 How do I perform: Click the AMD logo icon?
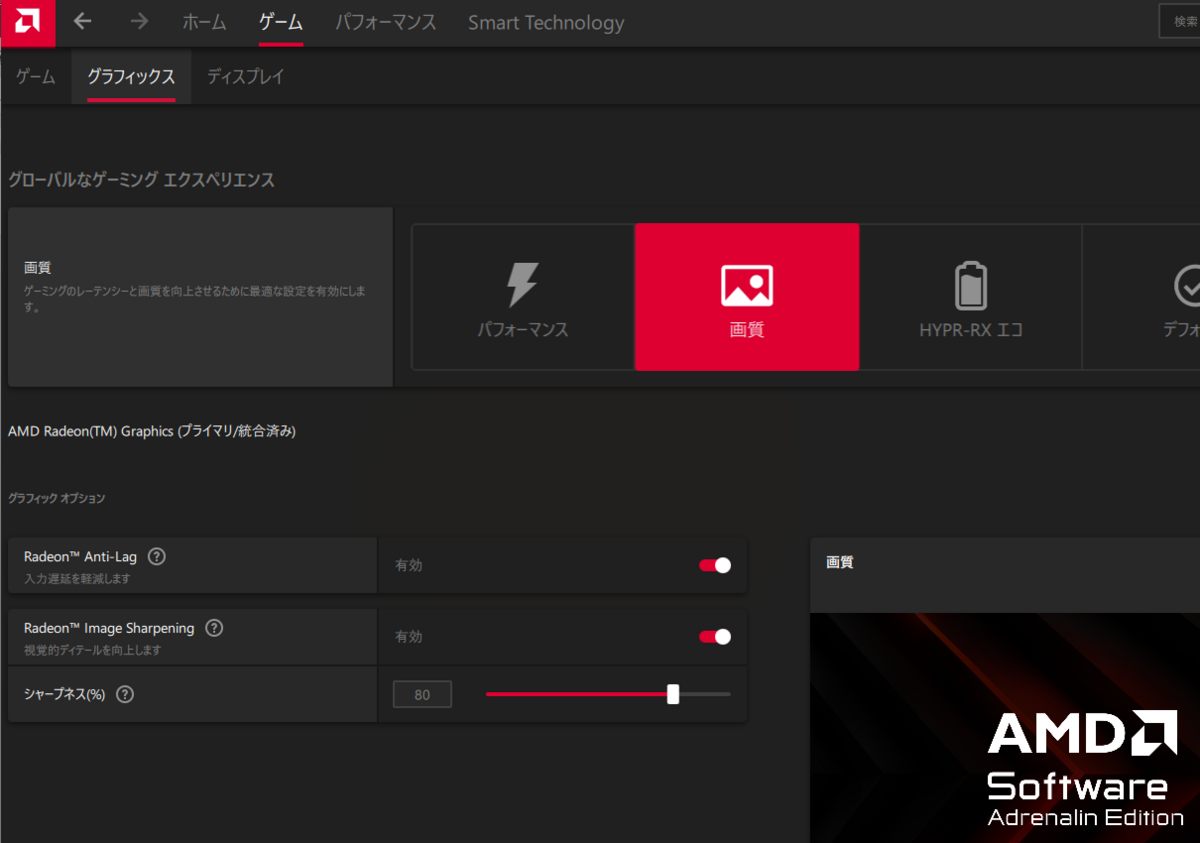point(28,23)
